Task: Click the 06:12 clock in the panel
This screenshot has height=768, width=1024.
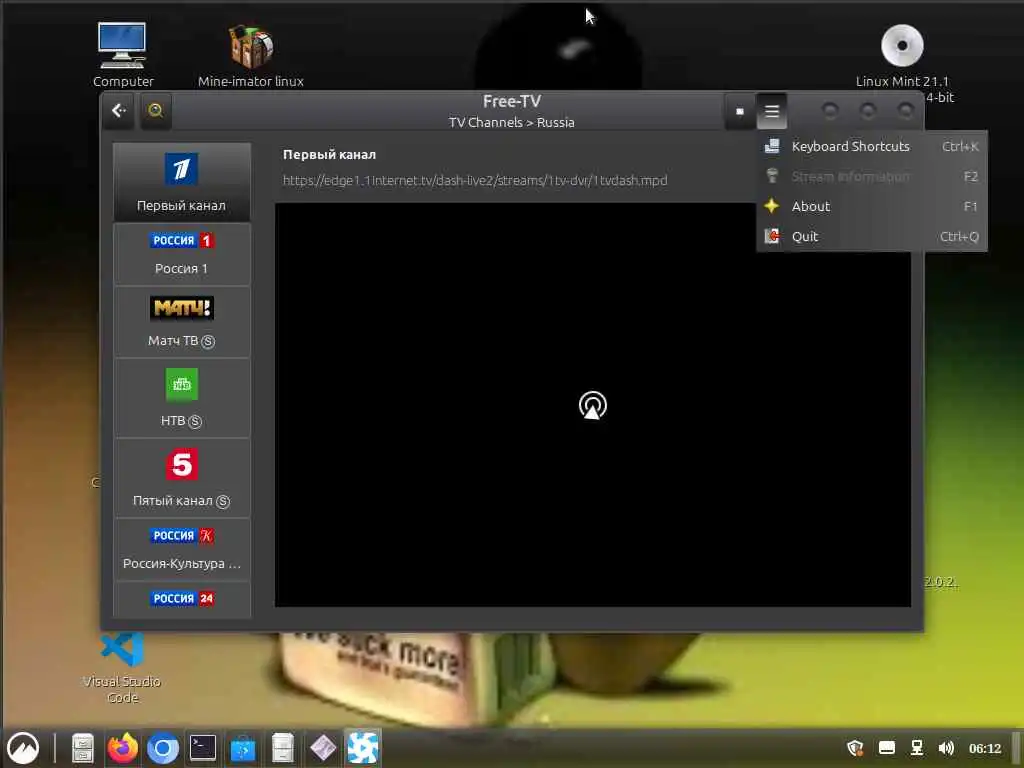Action: tap(985, 748)
